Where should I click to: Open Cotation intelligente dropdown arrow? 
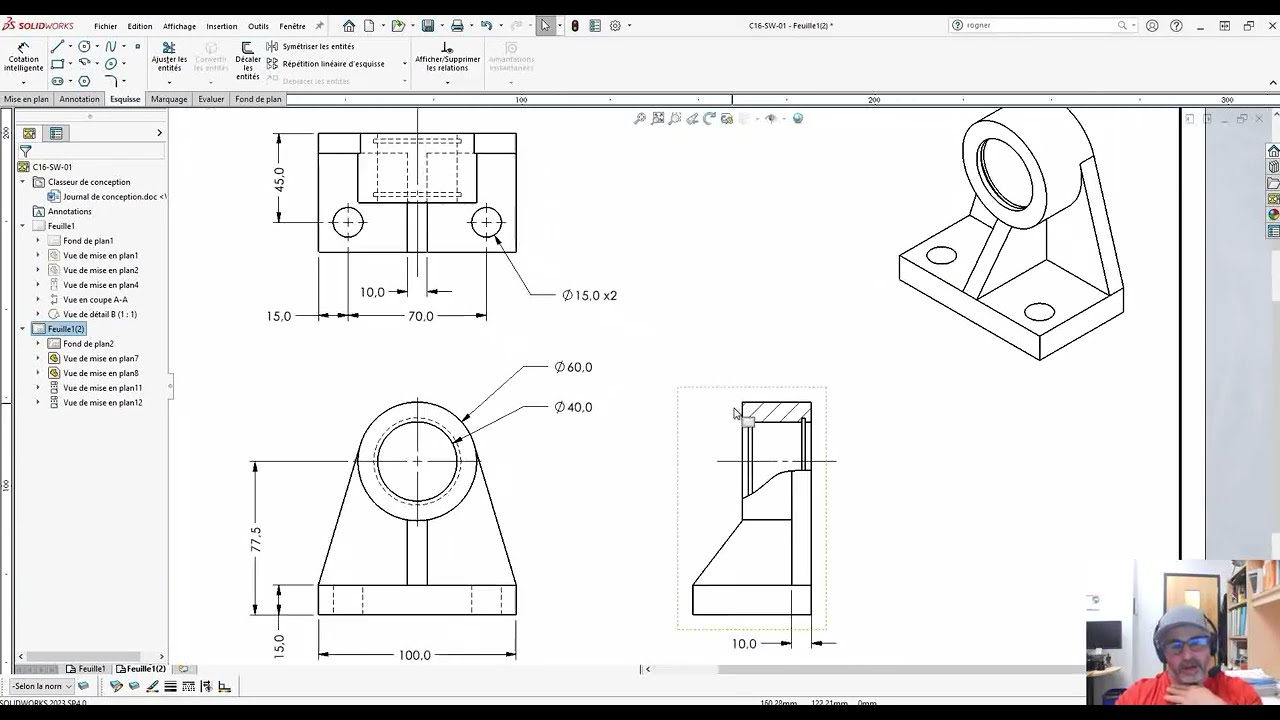pos(23,81)
